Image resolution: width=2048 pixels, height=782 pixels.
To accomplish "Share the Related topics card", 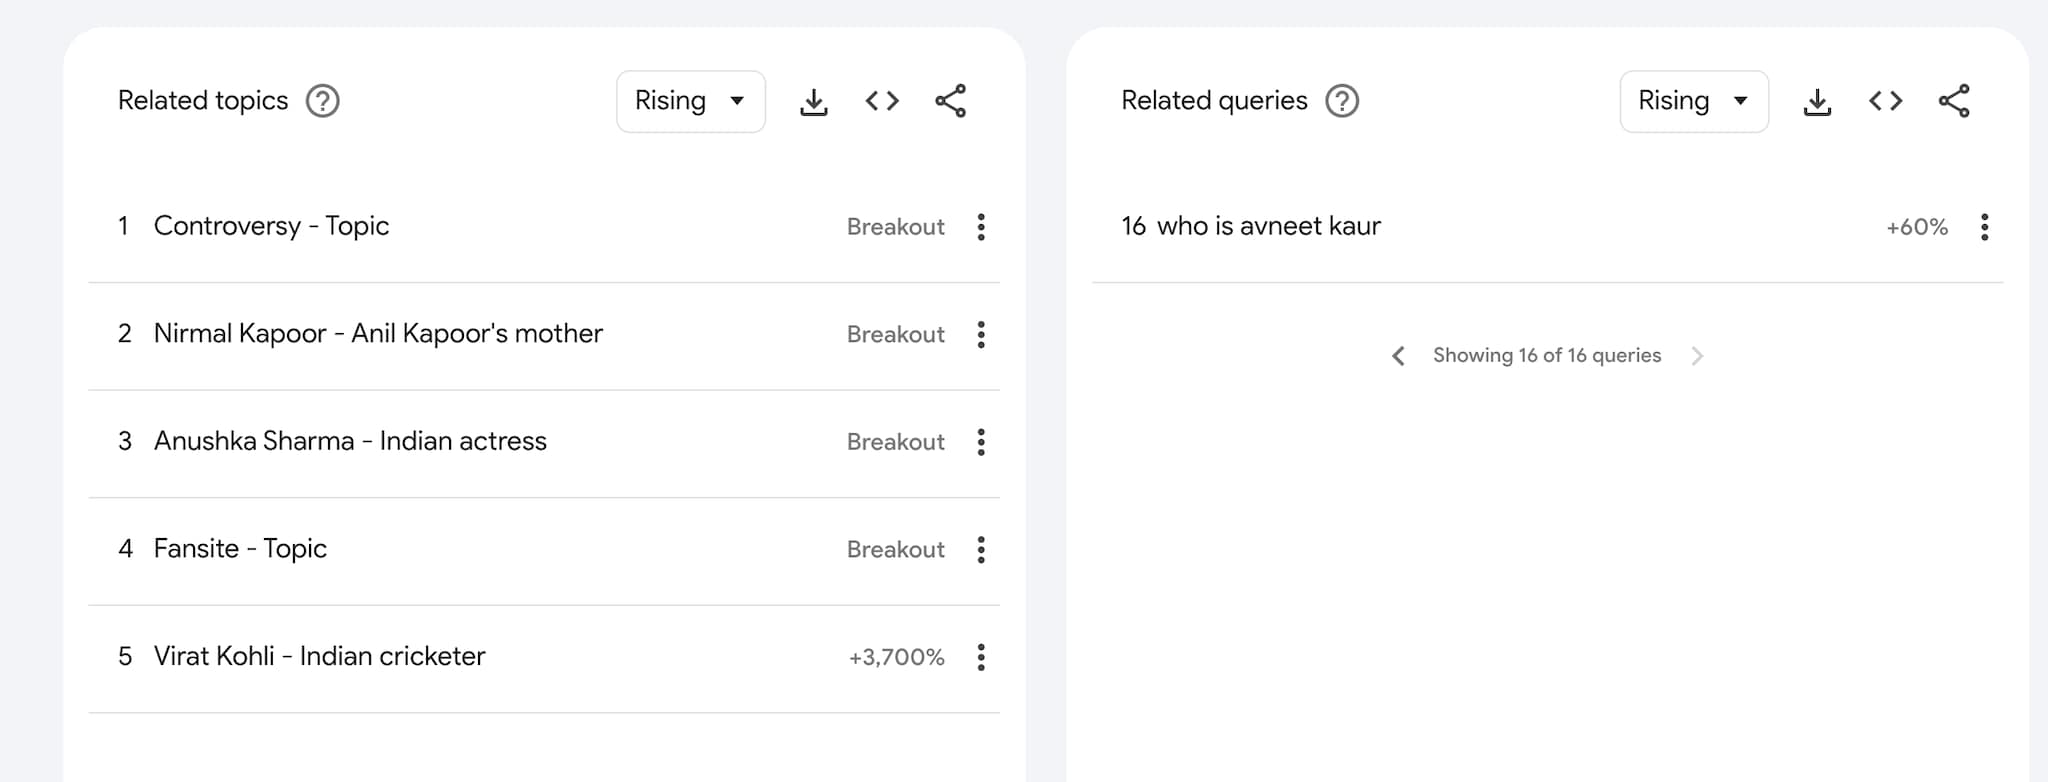I will coord(950,101).
